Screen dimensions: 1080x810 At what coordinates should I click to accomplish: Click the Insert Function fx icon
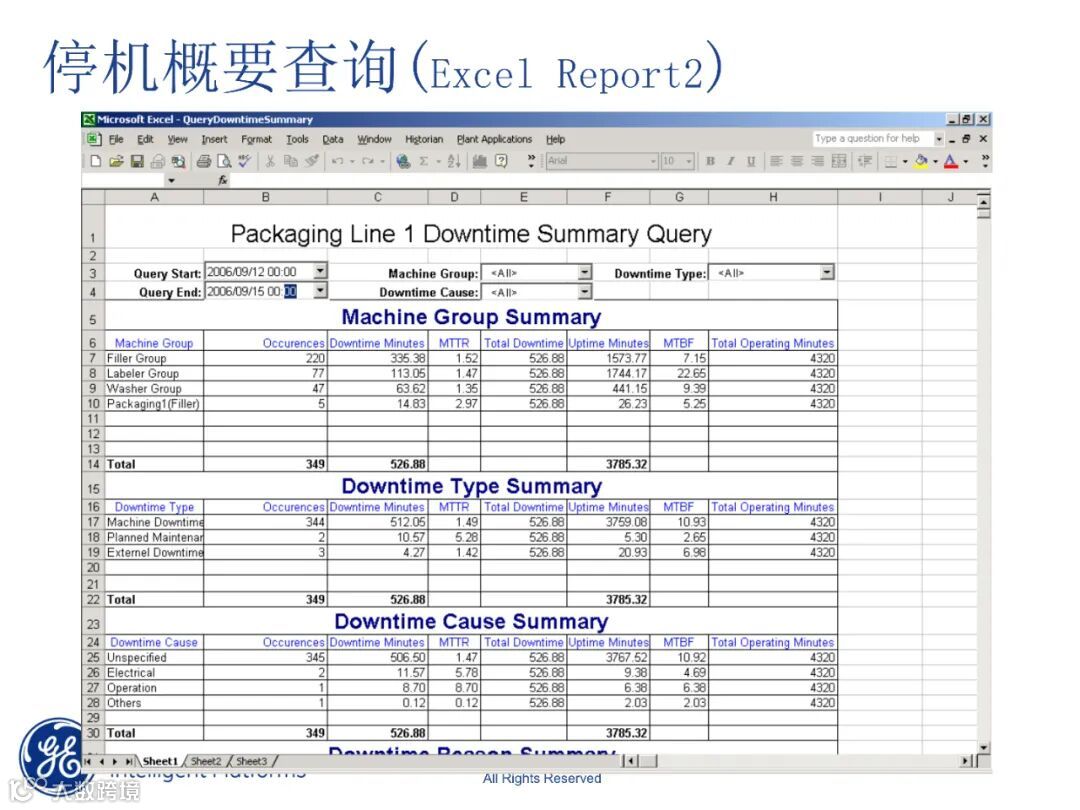(222, 180)
